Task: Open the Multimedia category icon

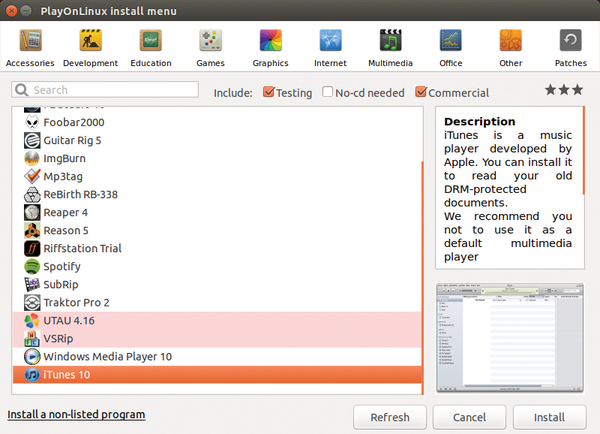Action: click(x=390, y=40)
